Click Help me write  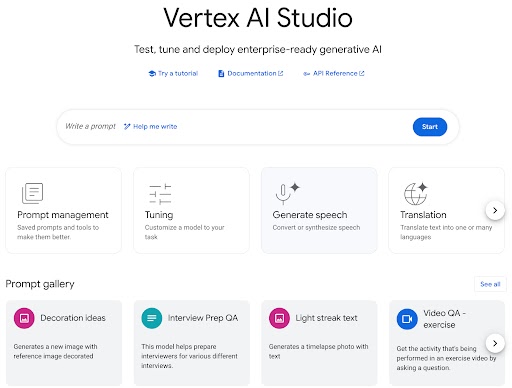tap(151, 126)
